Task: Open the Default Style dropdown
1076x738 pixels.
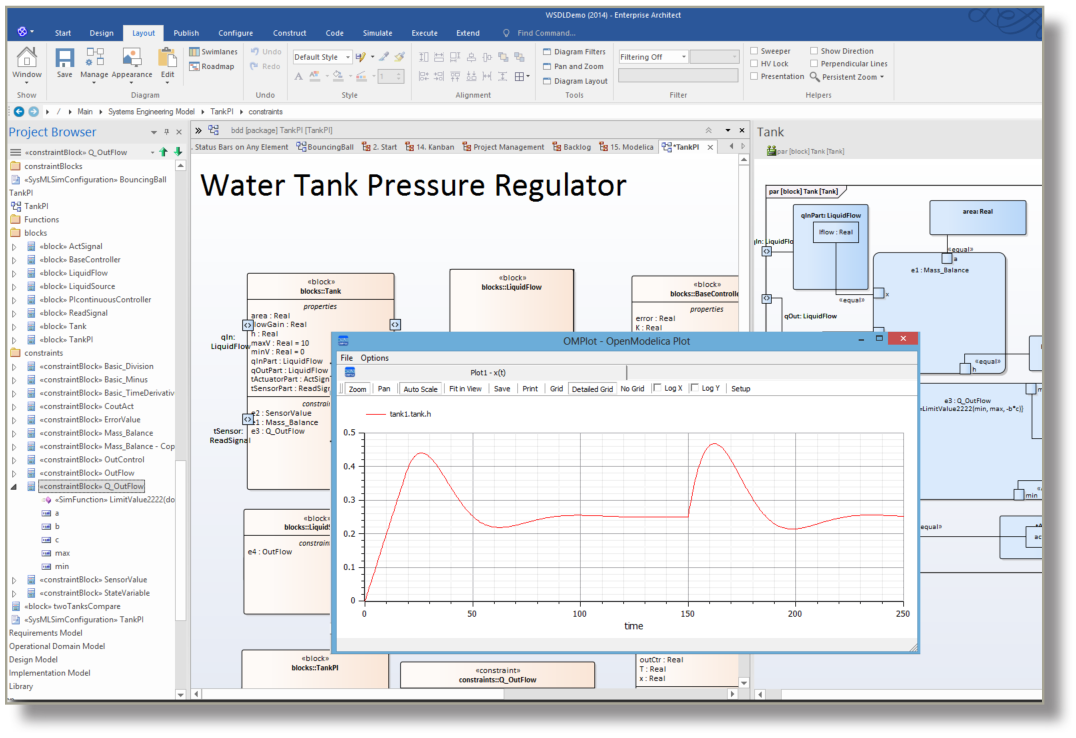Action: point(322,57)
